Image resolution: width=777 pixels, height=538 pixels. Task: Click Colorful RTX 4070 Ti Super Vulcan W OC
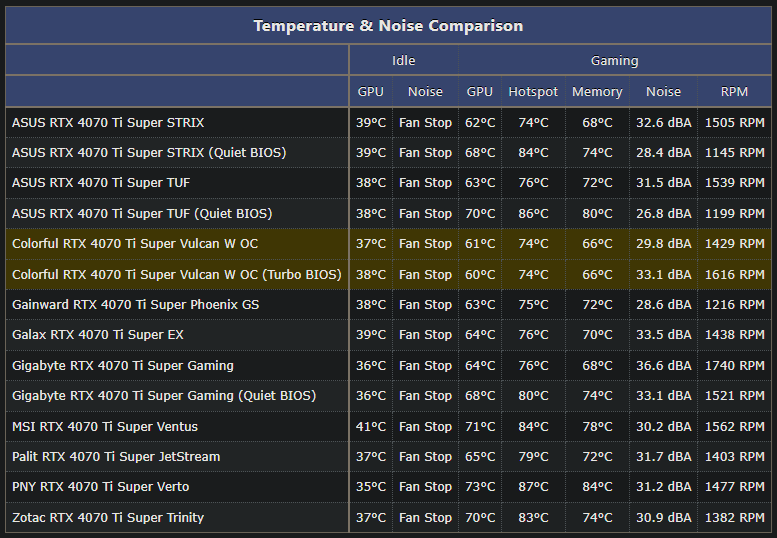pos(135,244)
